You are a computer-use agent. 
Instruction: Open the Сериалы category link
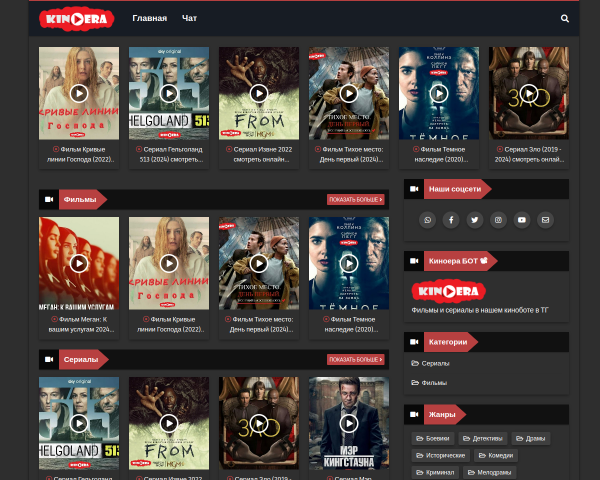[x=430, y=363]
